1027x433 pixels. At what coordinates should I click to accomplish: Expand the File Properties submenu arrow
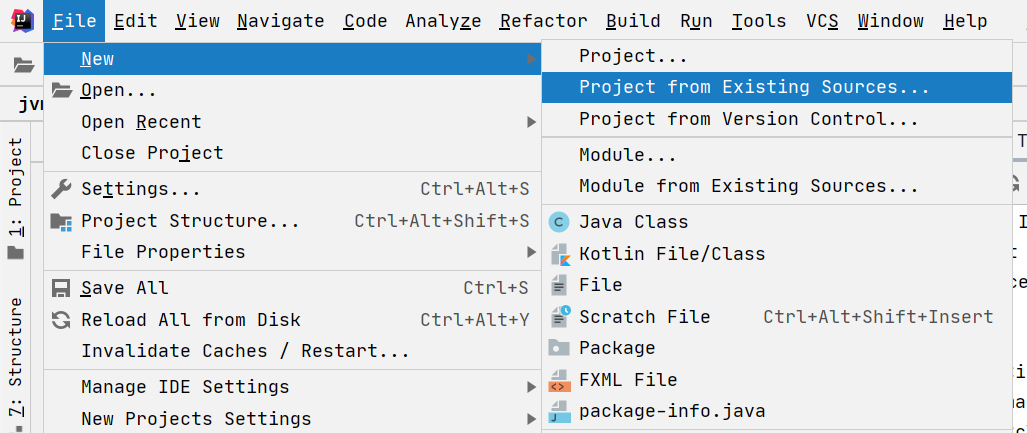click(x=531, y=252)
